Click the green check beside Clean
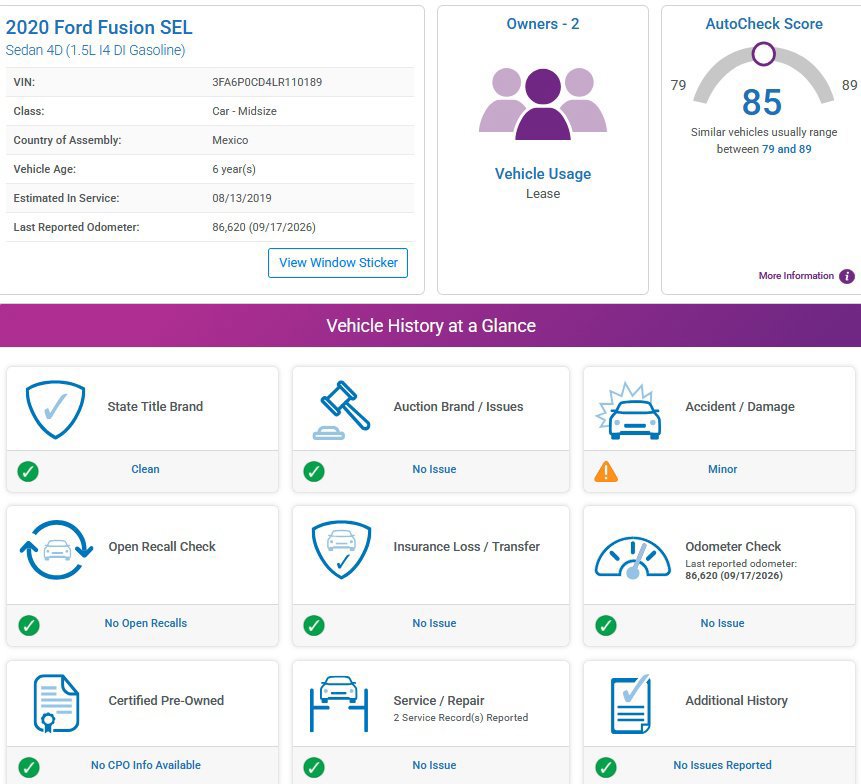This screenshot has width=861, height=784. pyautogui.click(x=28, y=471)
